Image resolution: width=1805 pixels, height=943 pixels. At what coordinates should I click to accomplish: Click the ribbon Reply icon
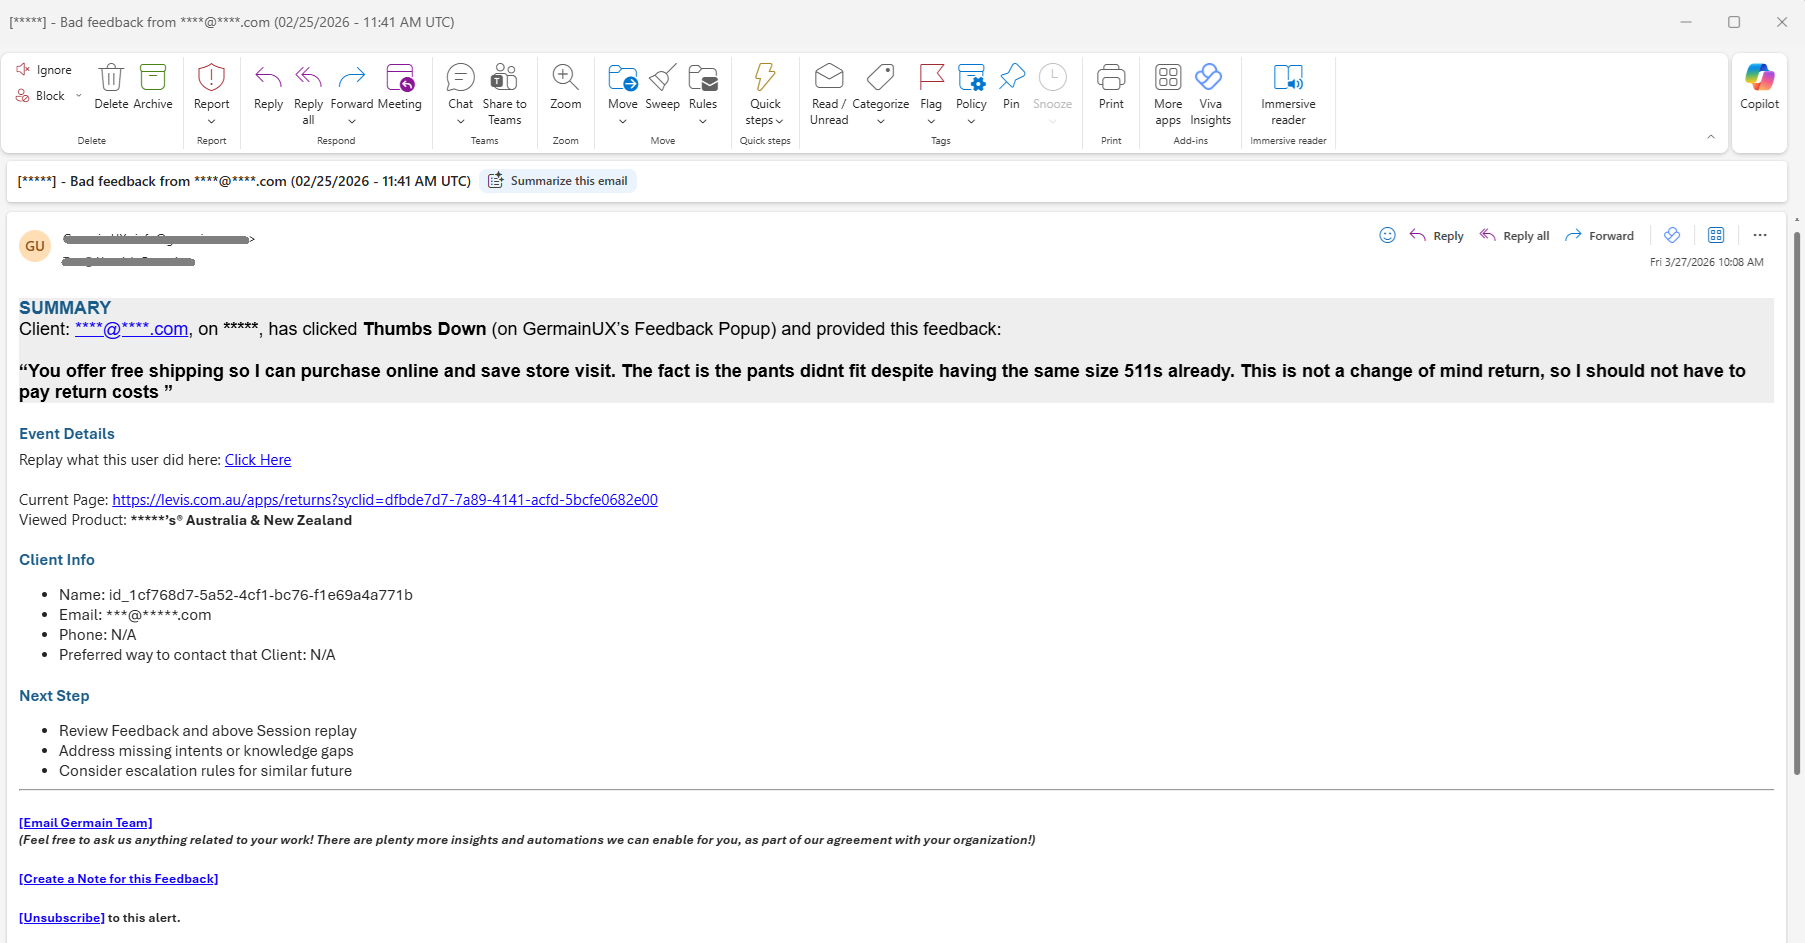268,87
